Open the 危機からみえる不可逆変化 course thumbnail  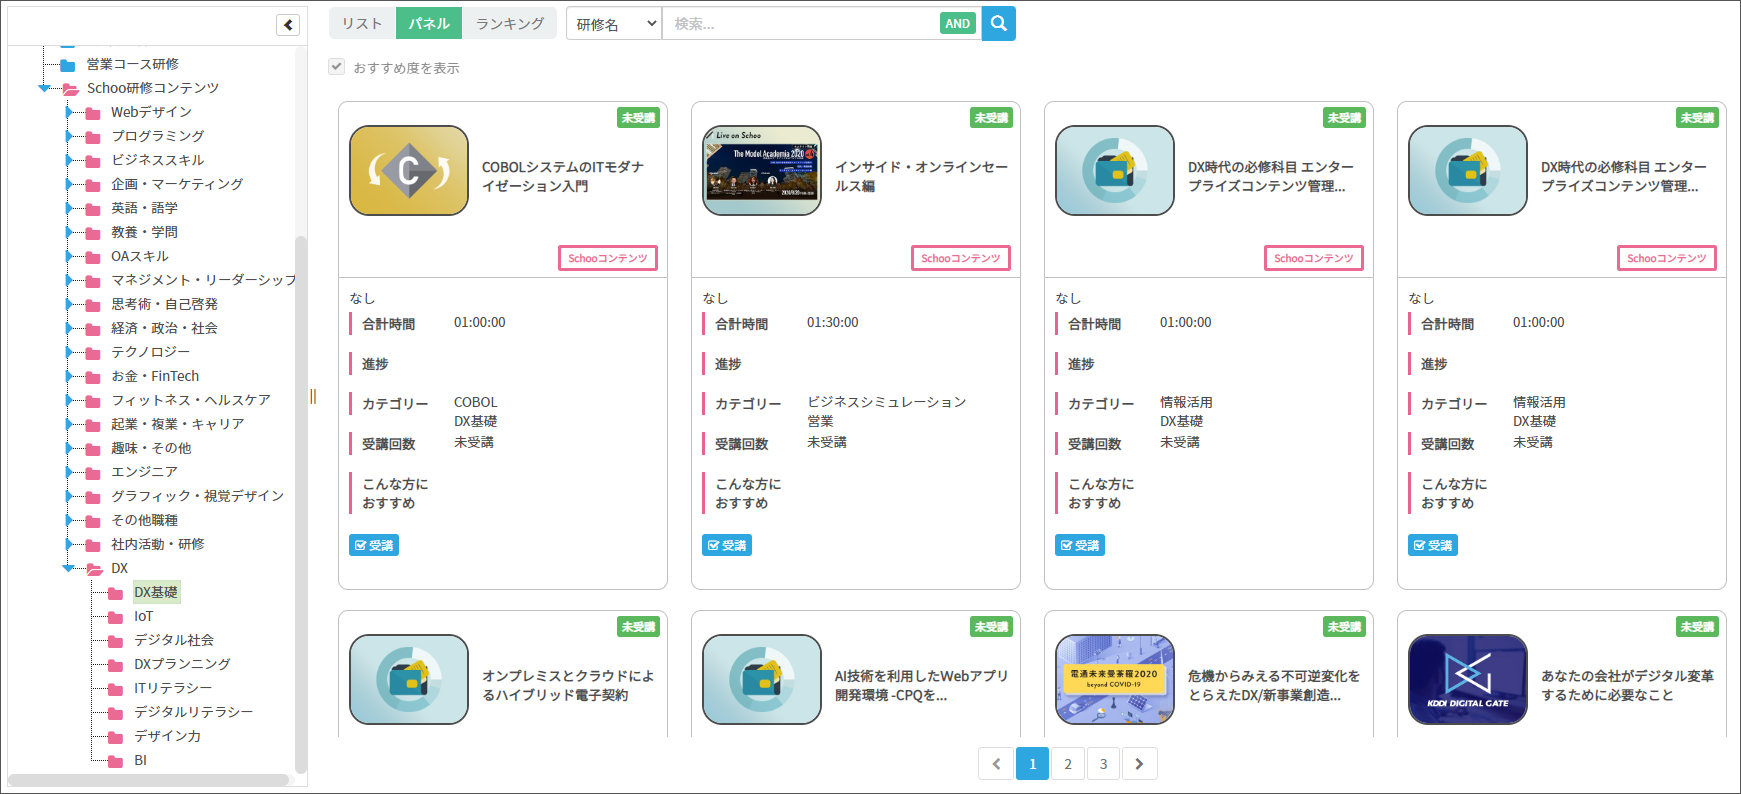(x=1115, y=679)
